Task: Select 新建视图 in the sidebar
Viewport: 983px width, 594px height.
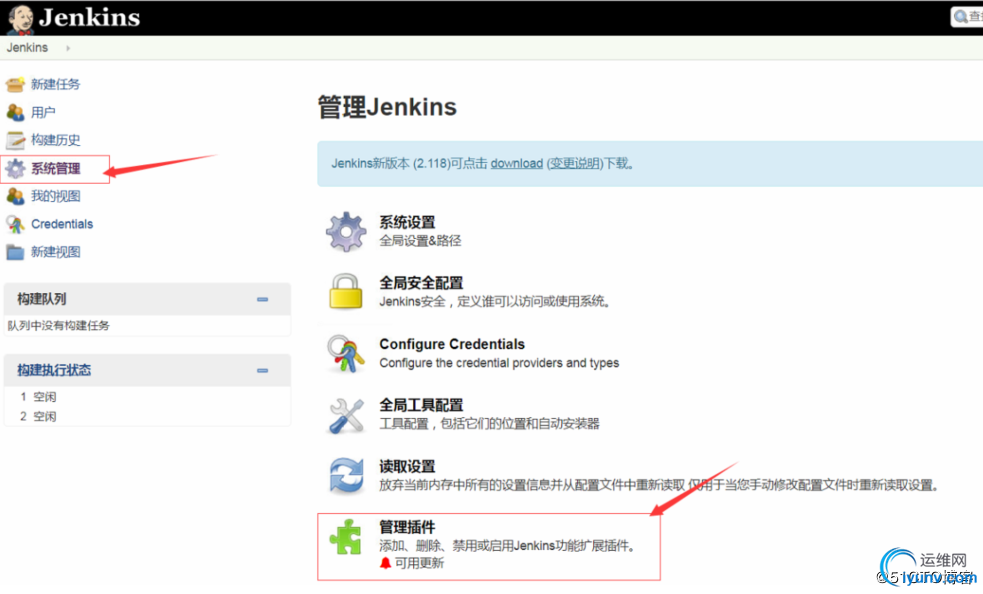Action: coord(56,252)
